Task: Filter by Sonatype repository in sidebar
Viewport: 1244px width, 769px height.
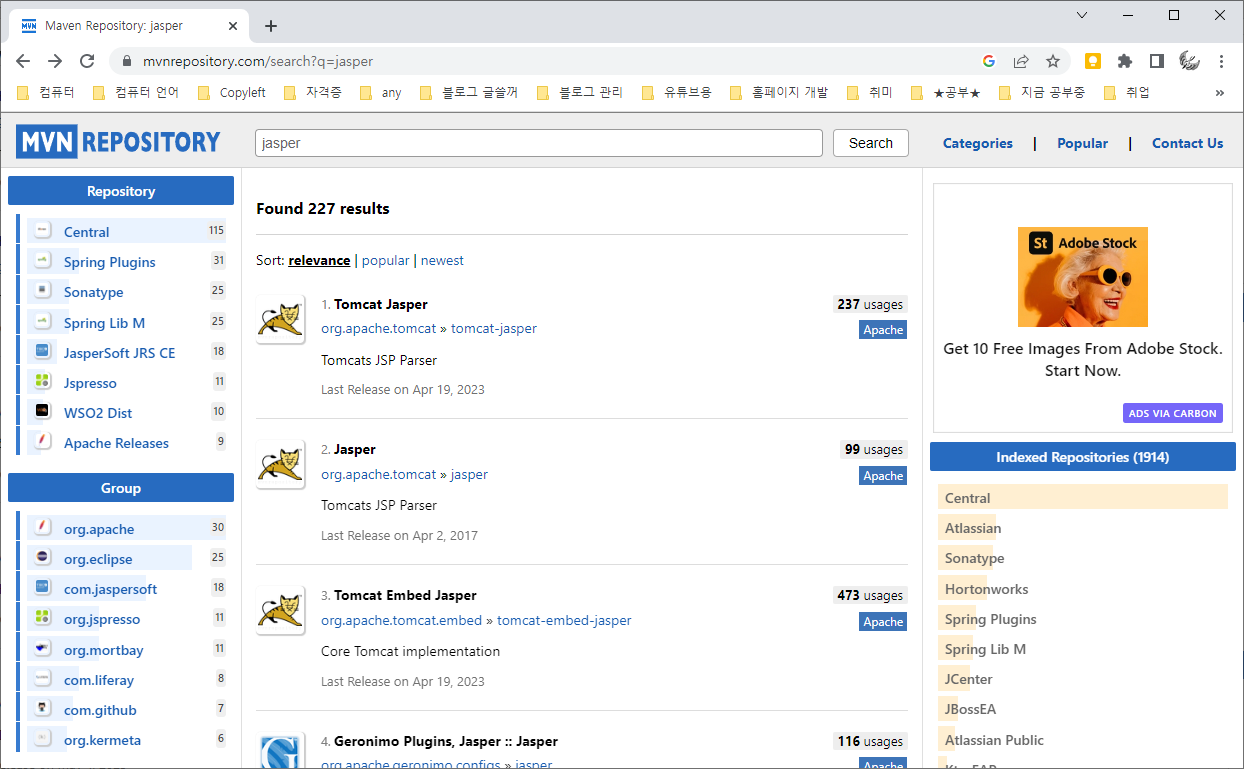Action: 94,292
